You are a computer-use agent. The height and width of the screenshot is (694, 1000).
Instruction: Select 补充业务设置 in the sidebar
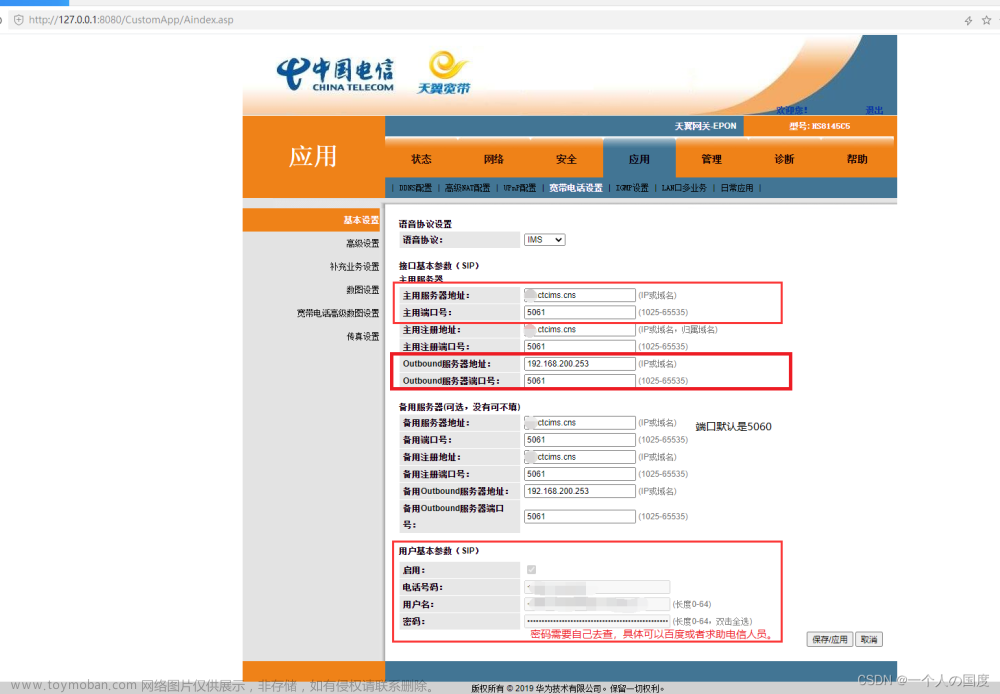coord(354,267)
